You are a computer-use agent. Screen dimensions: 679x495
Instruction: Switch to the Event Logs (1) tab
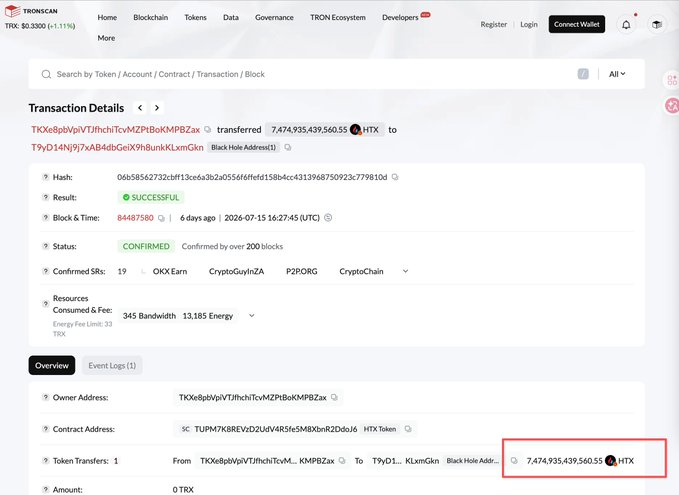[x=112, y=366]
